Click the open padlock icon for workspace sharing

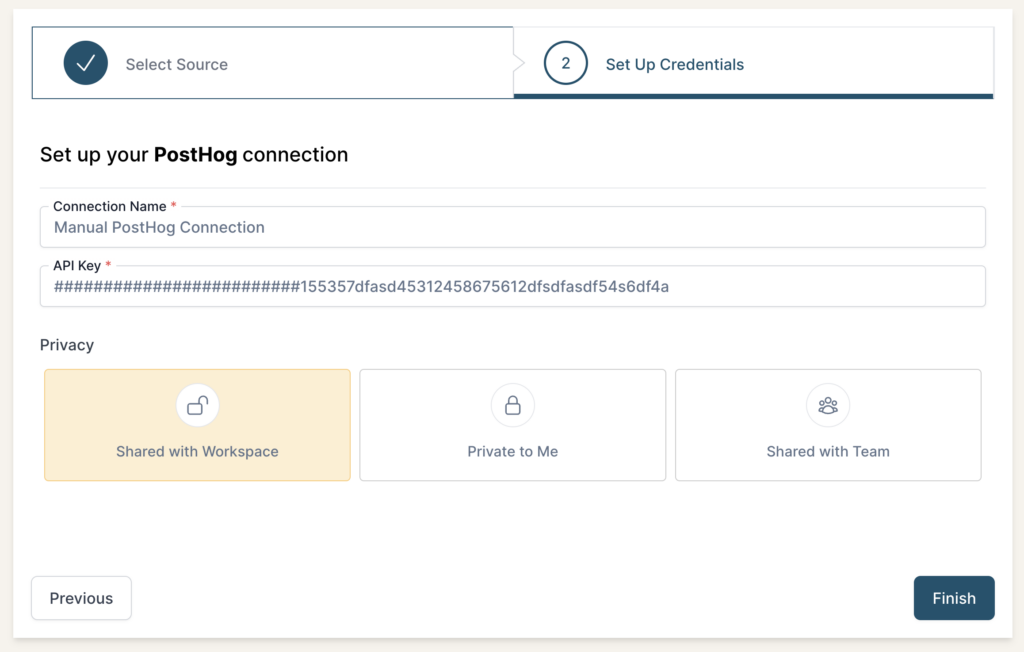point(197,405)
